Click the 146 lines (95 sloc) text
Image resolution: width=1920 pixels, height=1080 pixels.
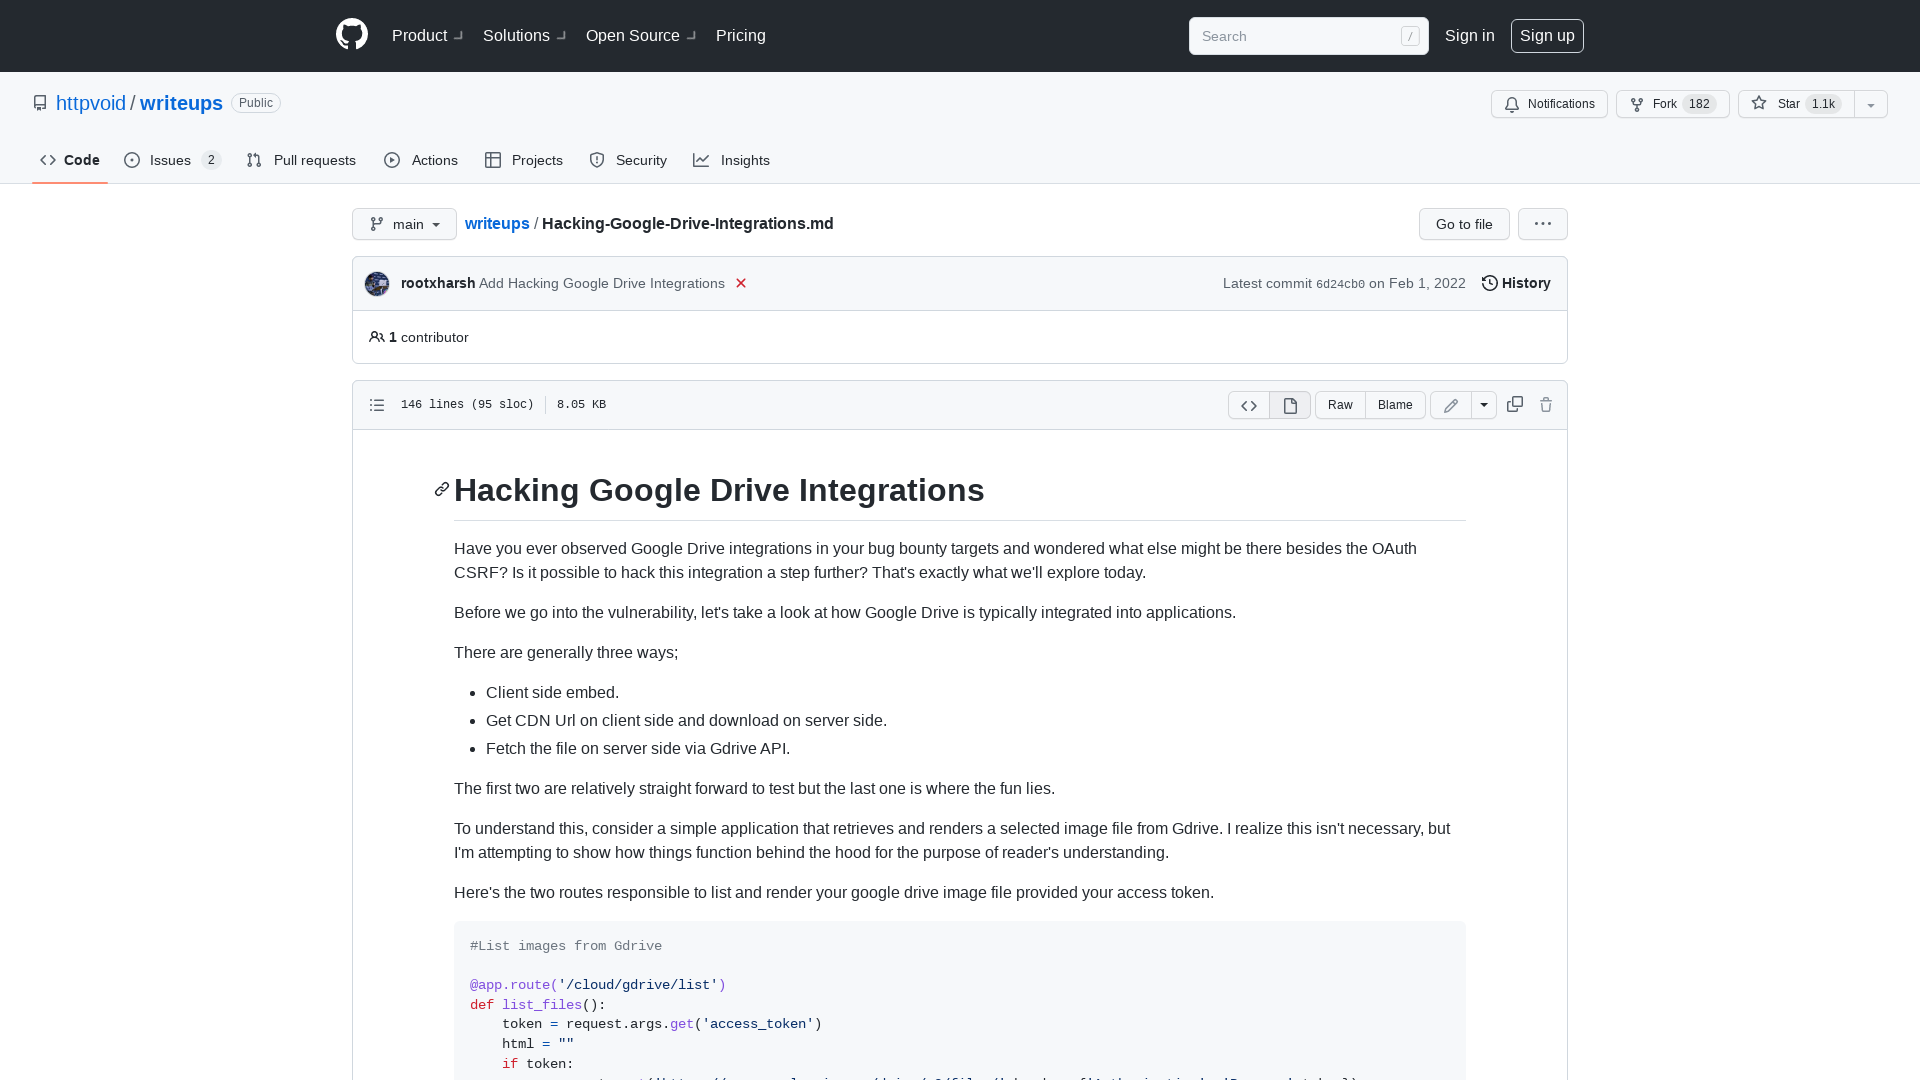pyautogui.click(x=467, y=405)
